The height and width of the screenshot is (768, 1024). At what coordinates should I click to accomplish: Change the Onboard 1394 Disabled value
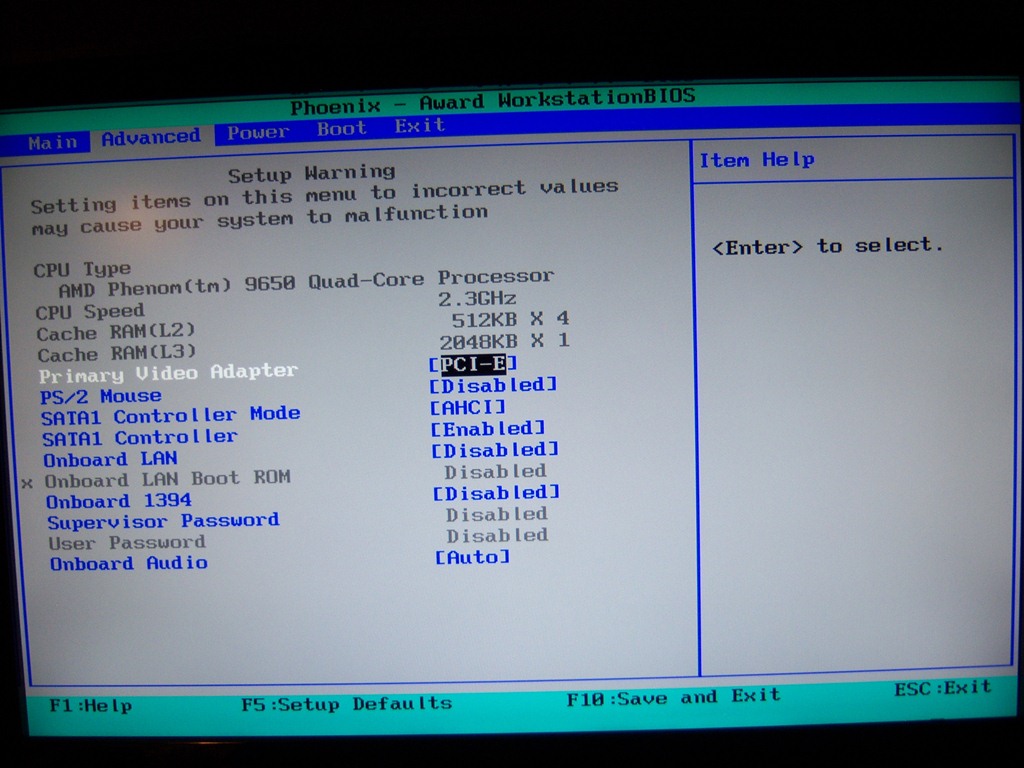click(x=496, y=492)
